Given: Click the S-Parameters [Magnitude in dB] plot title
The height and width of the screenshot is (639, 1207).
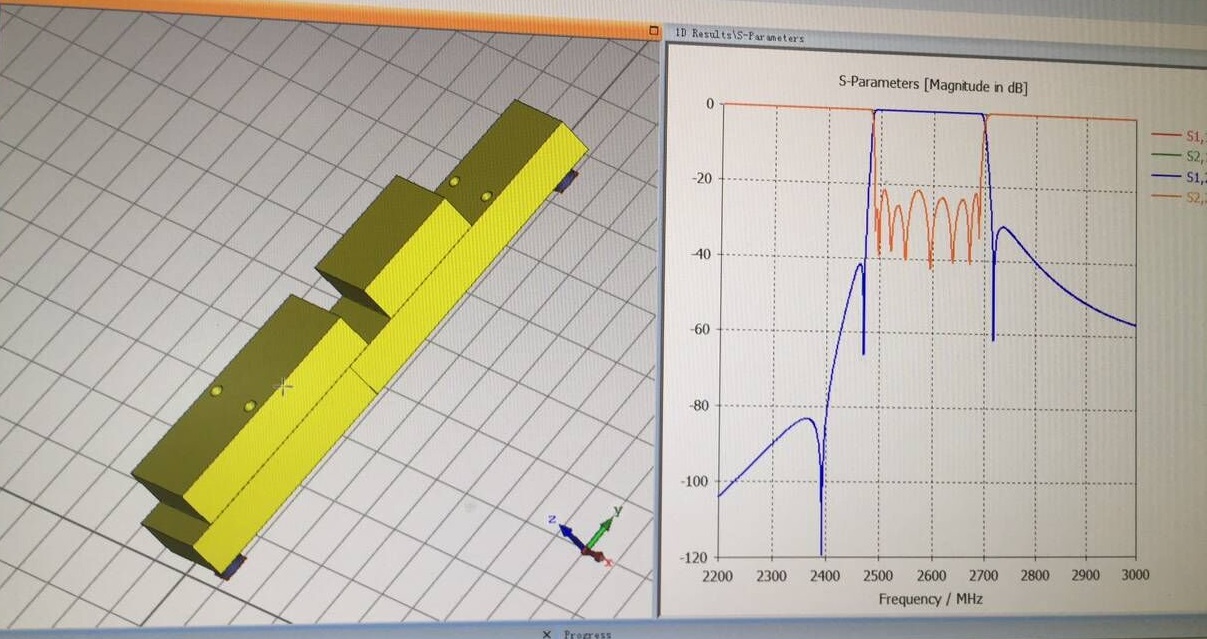Looking at the screenshot, I should [x=932, y=85].
